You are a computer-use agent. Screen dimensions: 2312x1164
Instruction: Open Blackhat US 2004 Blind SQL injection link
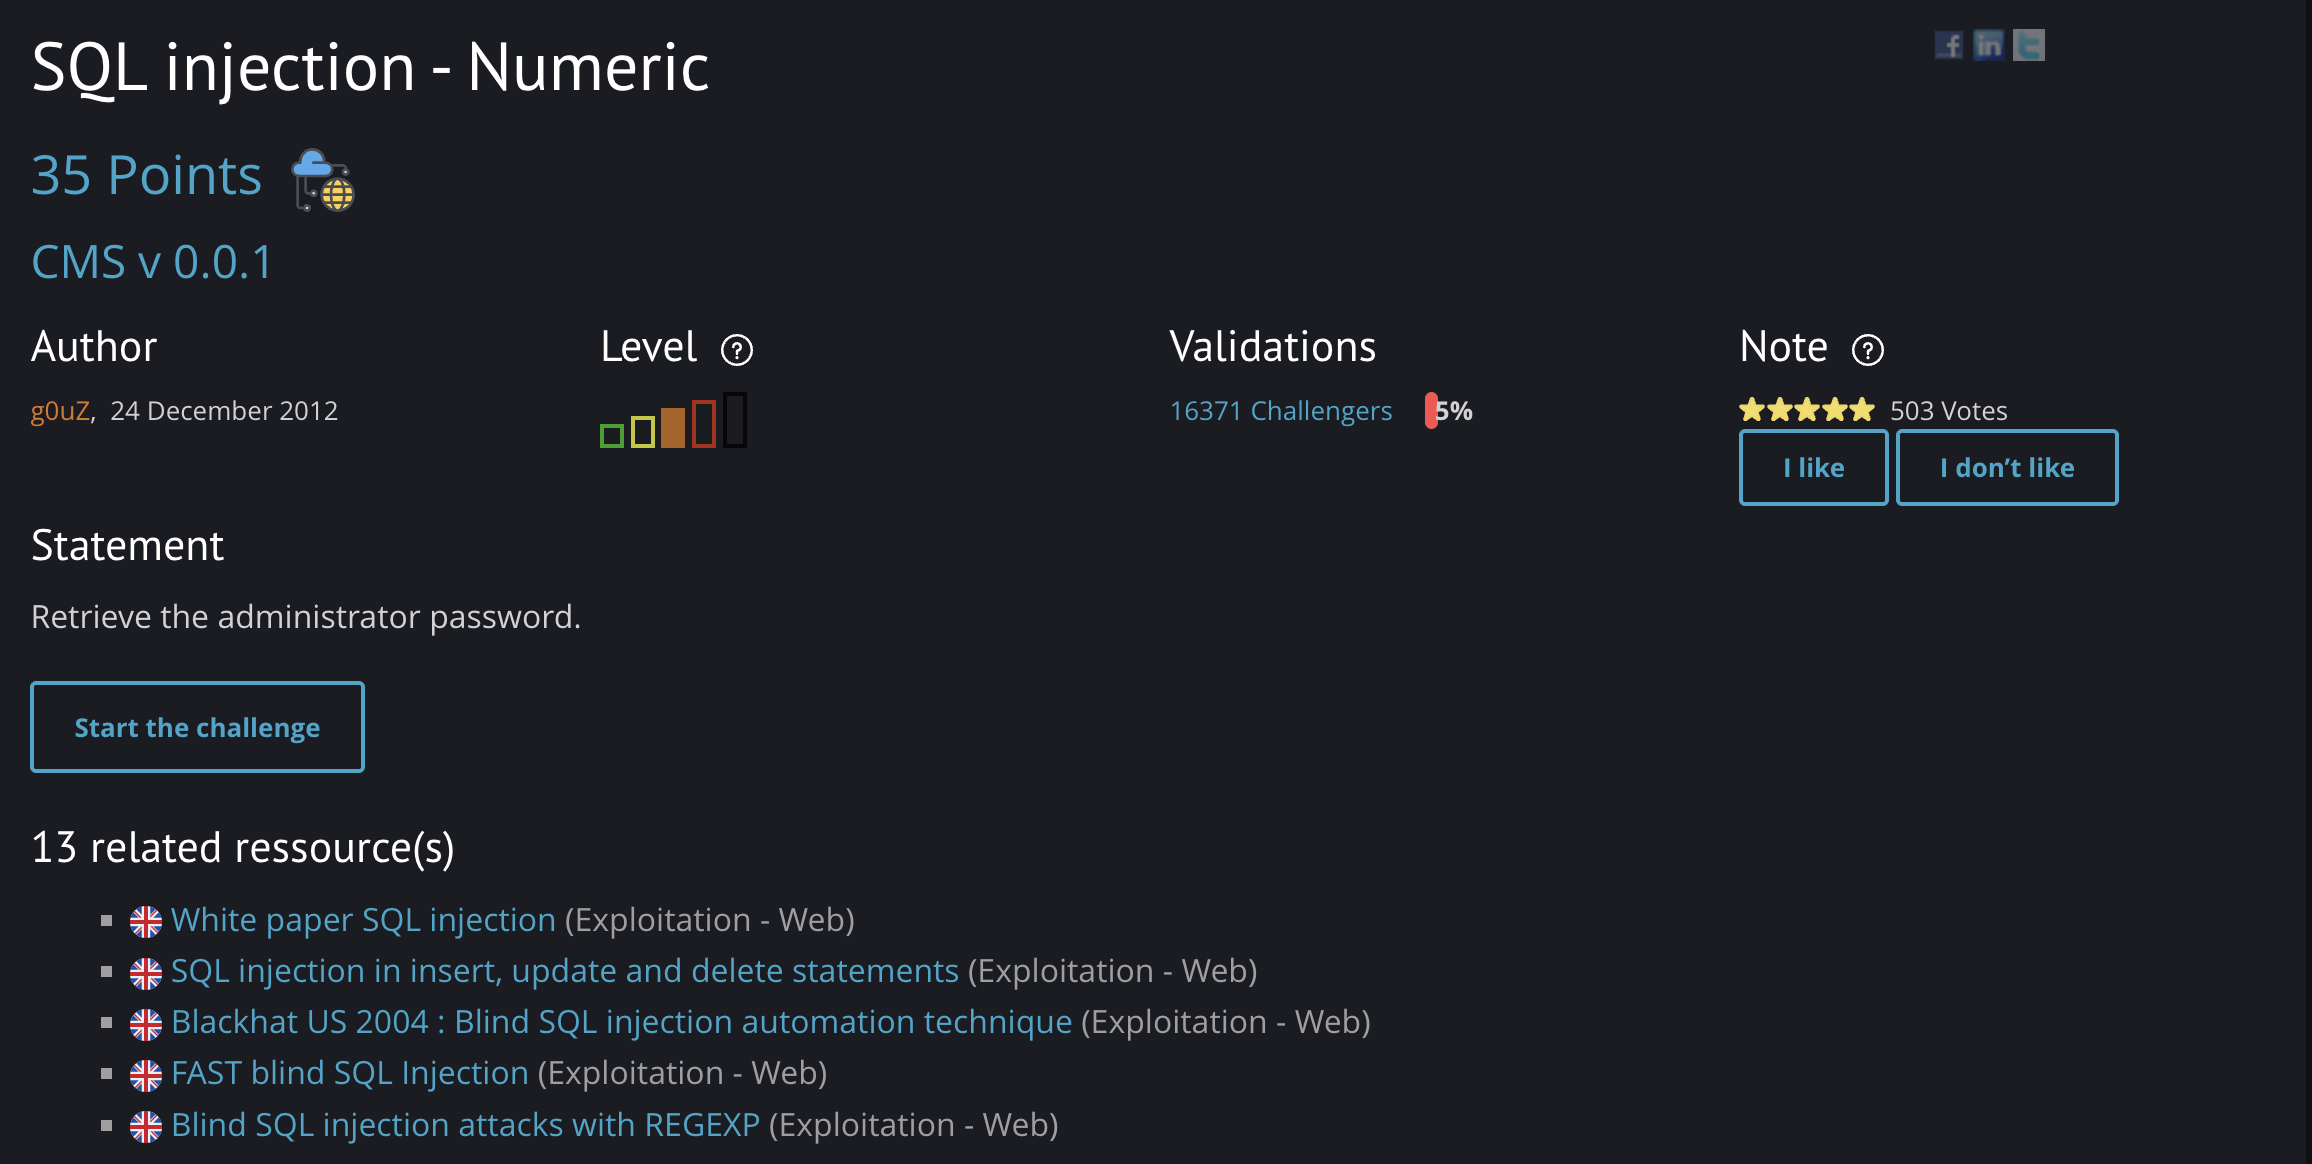(x=622, y=1022)
